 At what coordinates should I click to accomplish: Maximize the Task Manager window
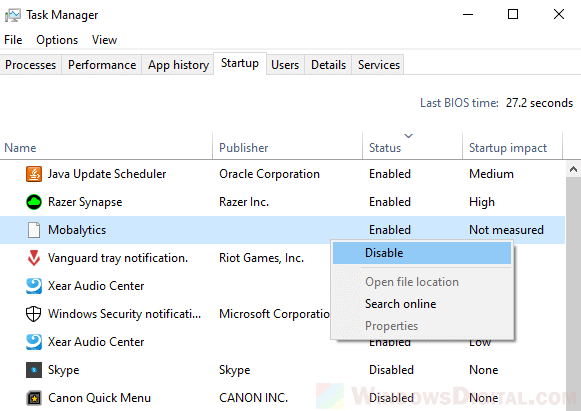pos(513,14)
